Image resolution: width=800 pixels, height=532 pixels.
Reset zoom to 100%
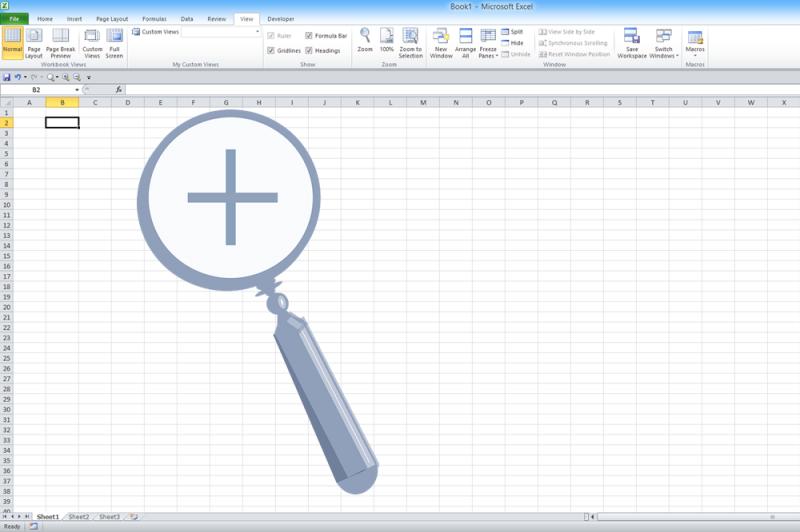coord(387,40)
